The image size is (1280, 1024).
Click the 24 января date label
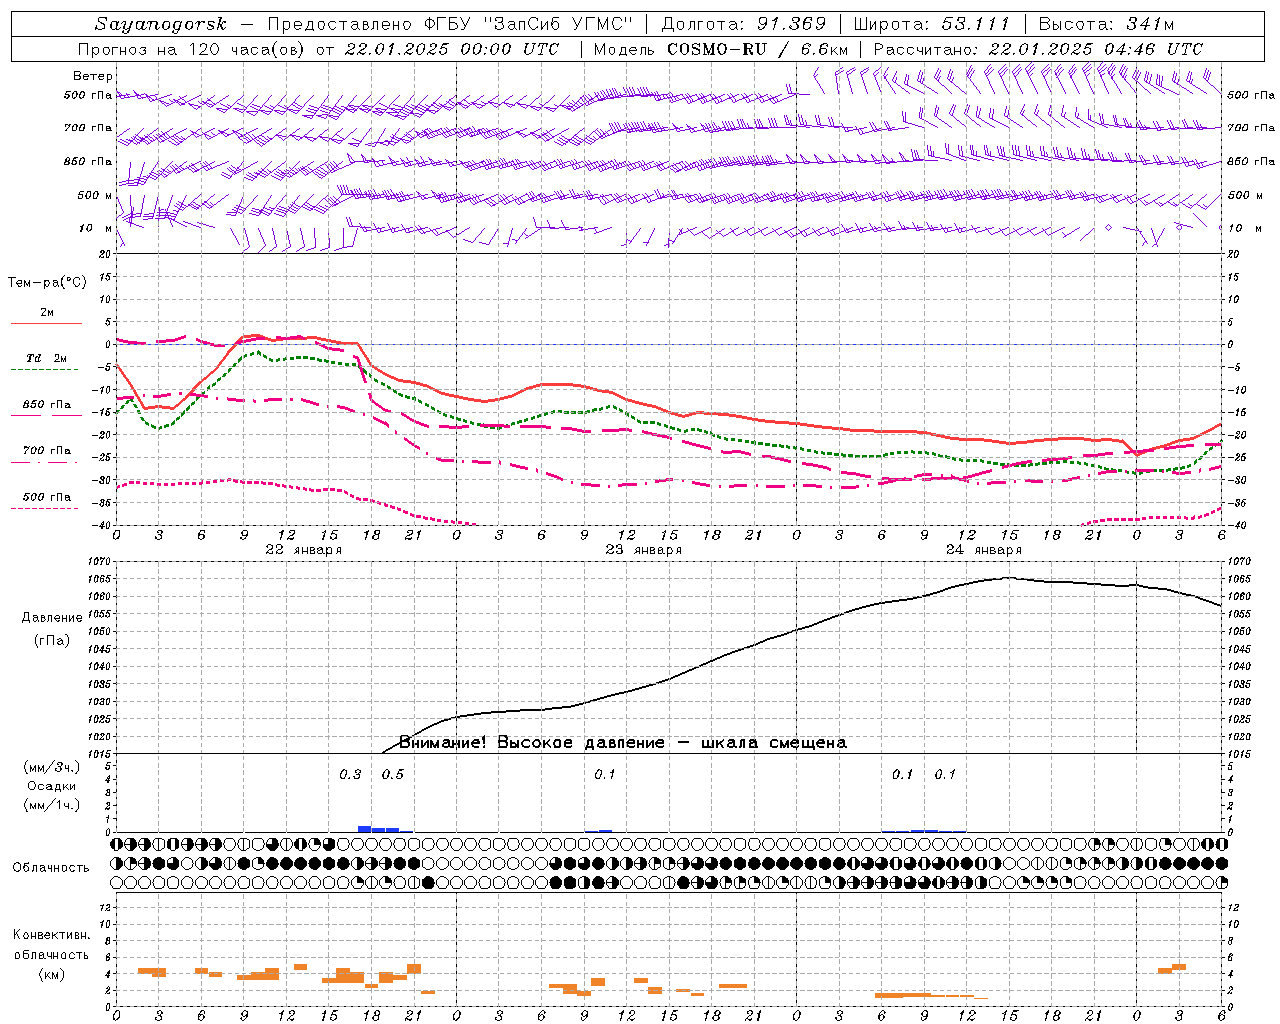tap(984, 549)
